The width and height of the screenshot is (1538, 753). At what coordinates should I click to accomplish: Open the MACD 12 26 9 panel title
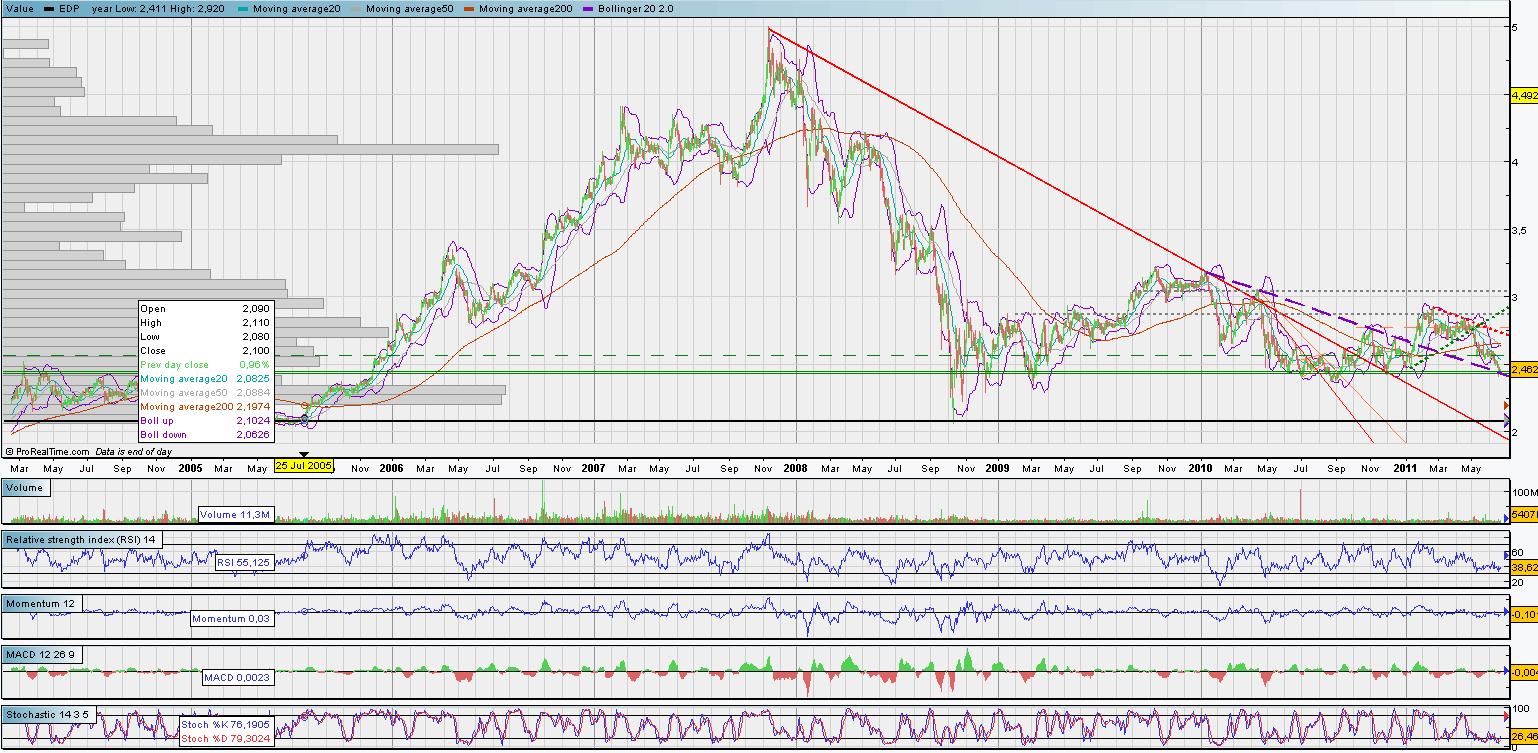(43, 654)
